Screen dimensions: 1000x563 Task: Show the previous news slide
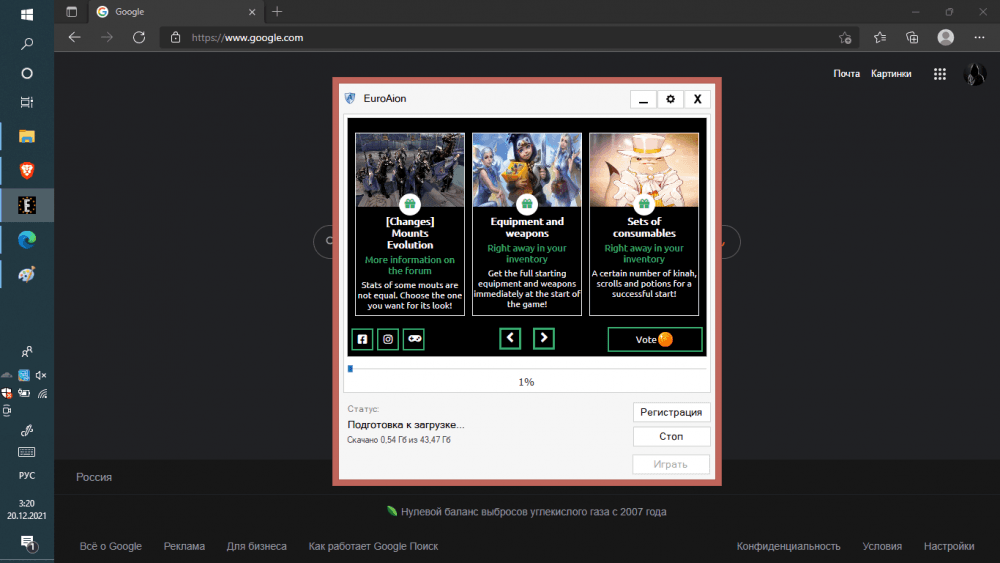point(510,338)
